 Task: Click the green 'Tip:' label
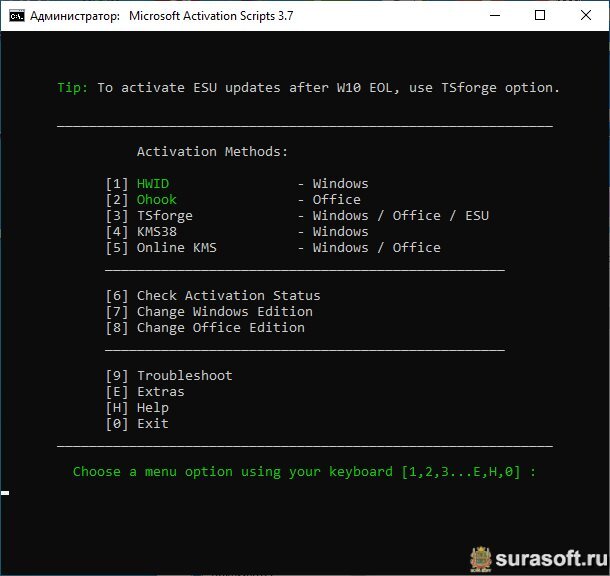(x=73, y=88)
